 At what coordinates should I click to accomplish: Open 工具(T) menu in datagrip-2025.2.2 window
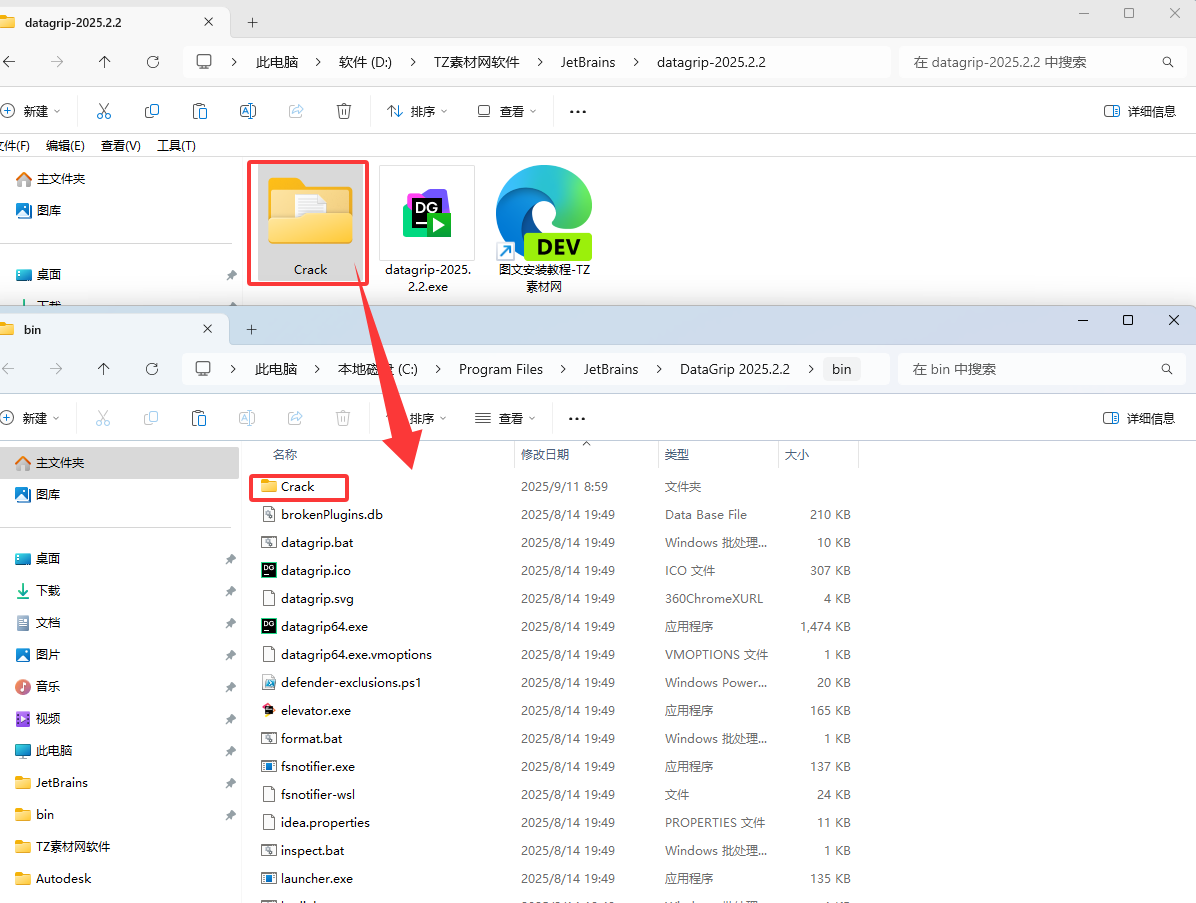tap(176, 146)
